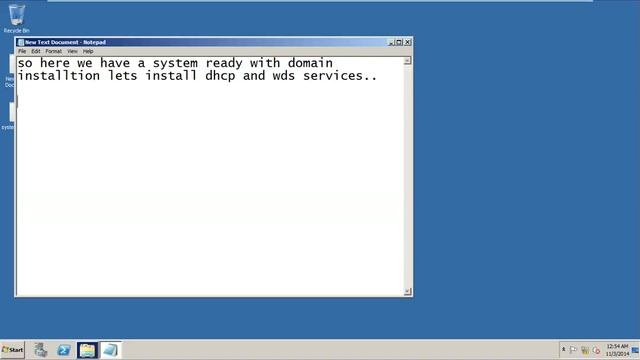Screen dimensions: 640x360
Task: Open the View menu in Notepad
Action: click(x=72, y=51)
